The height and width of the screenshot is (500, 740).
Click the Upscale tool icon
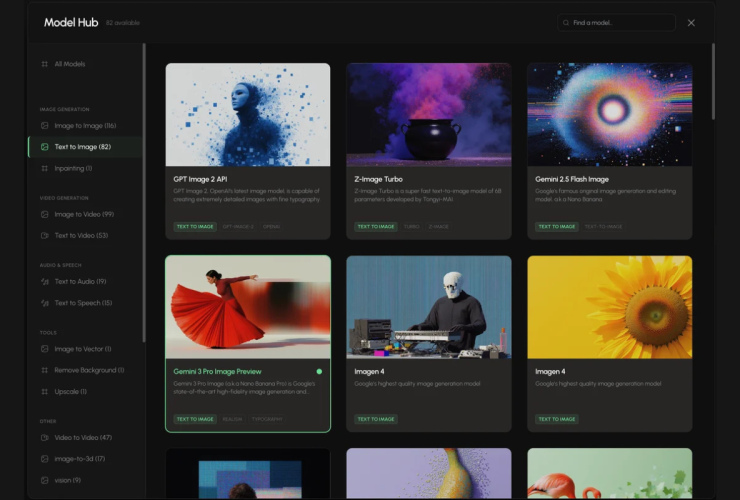tap(44, 391)
